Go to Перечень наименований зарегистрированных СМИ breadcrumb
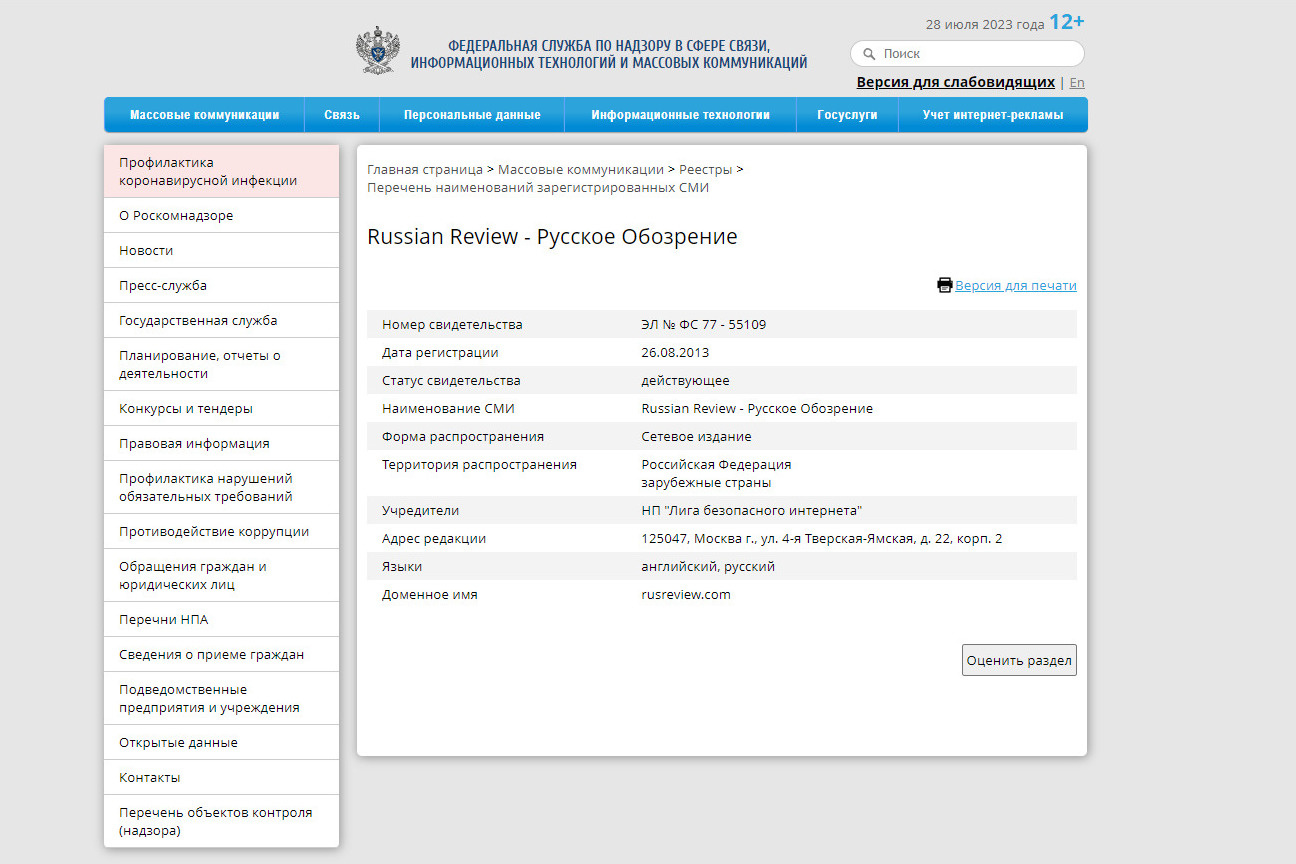Screen dimensions: 1296x864 point(538,187)
